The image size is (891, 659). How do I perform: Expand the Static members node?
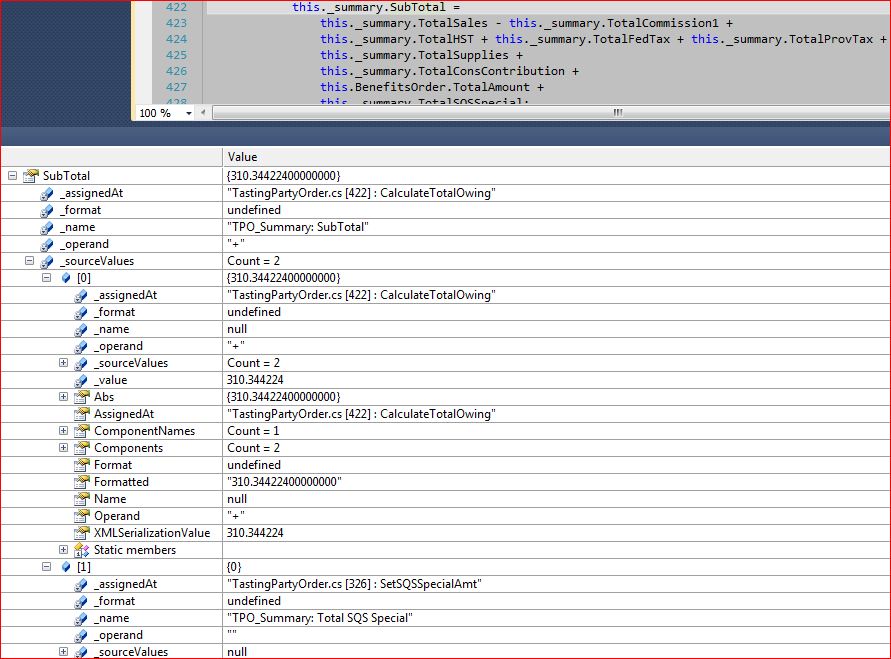tap(63, 550)
